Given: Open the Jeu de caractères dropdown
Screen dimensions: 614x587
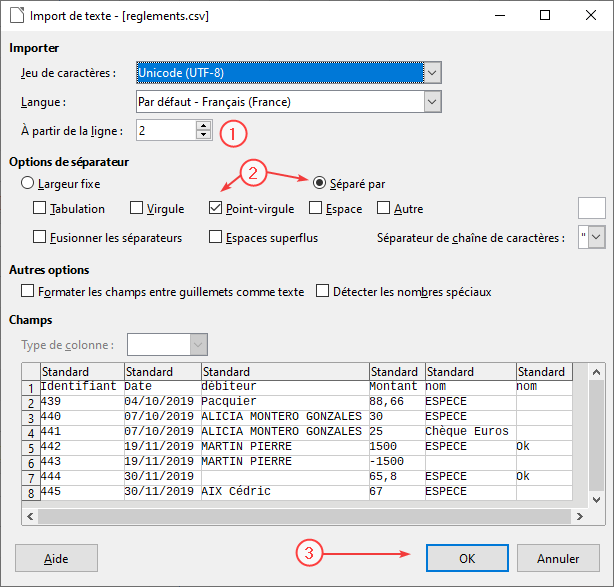Looking at the screenshot, I should click(432, 73).
